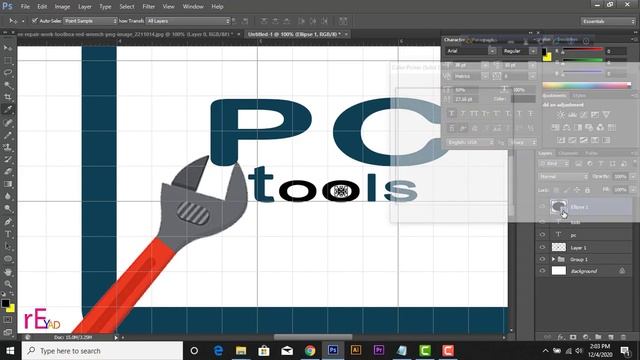
Task: Create a new layer icon
Action: click(611, 337)
